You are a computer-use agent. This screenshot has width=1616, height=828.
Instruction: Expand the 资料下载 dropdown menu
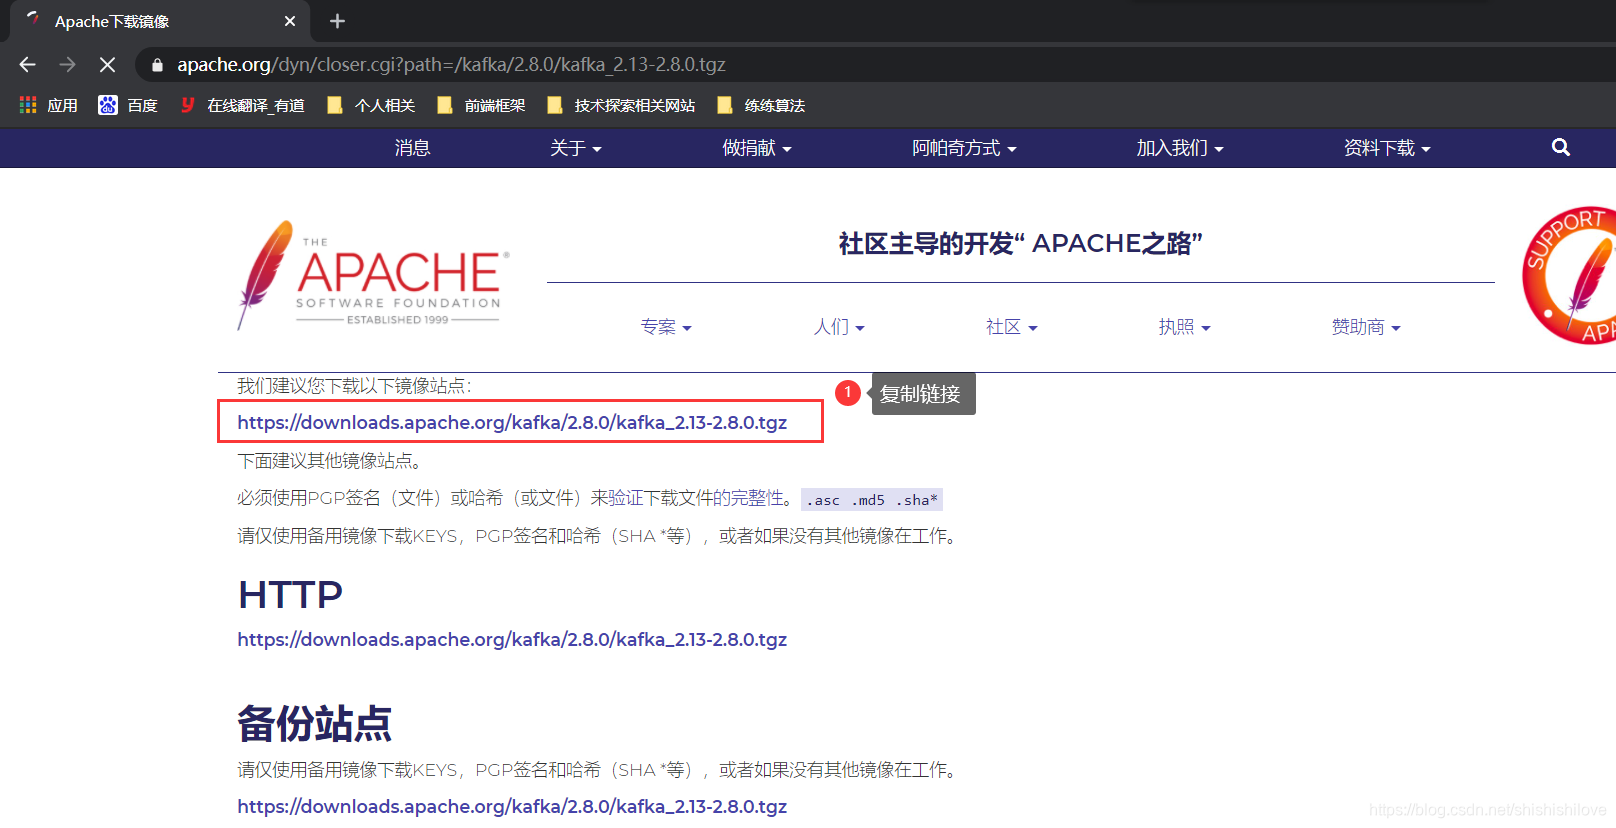click(x=1388, y=148)
